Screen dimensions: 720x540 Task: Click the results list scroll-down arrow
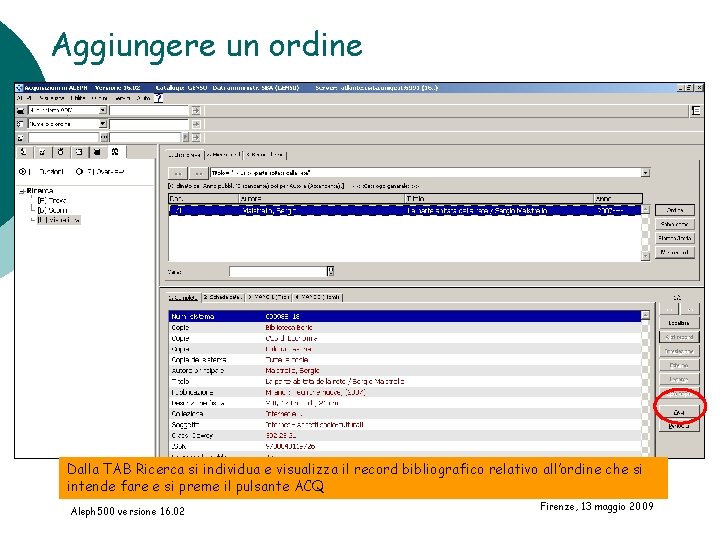(x=646, y=256)
